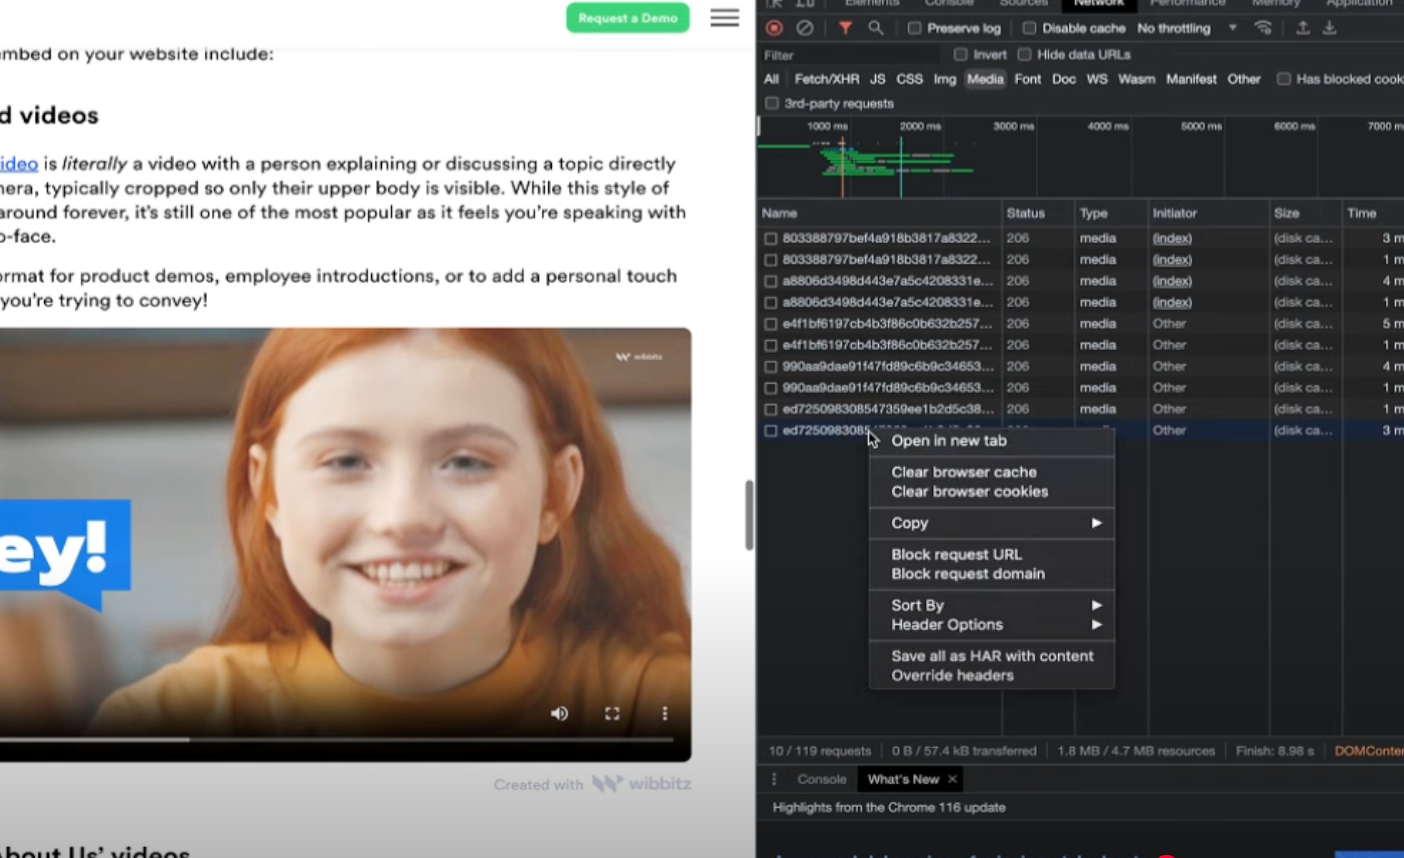Screen dimensions: 1404x858
Task: Export HAR using the download arrow icon
Action: click(1330, 28)
